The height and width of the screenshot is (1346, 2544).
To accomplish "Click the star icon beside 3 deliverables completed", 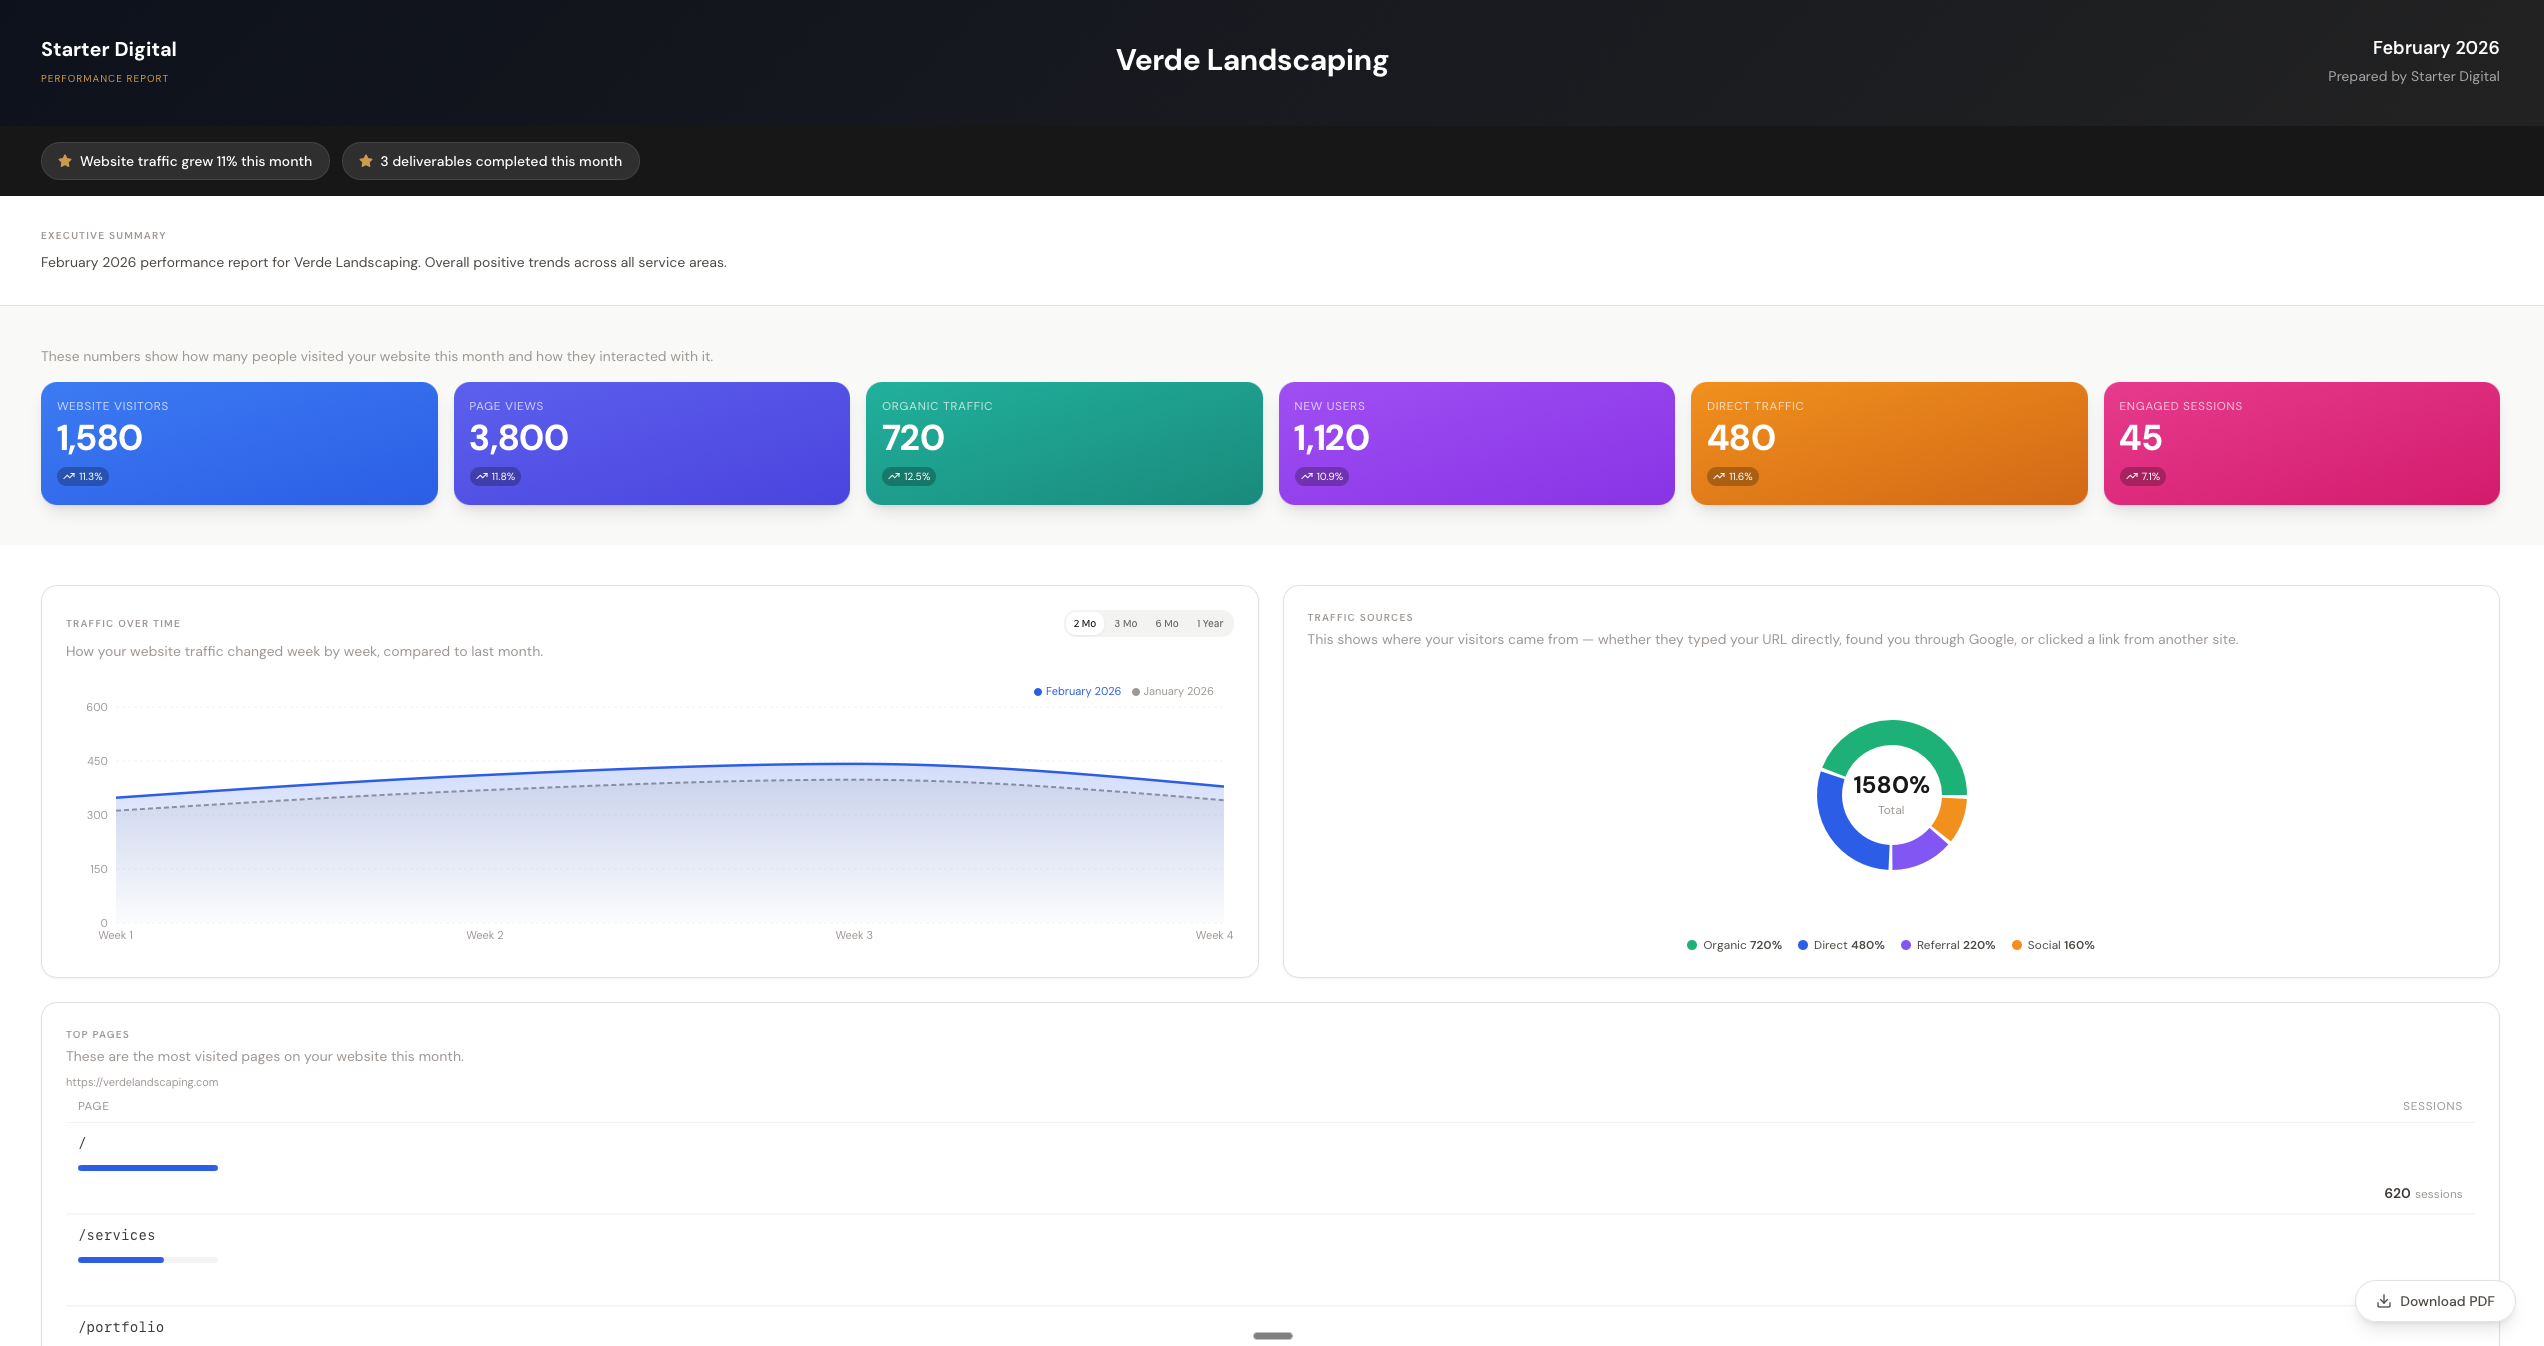I will click(x=366, y=161).
